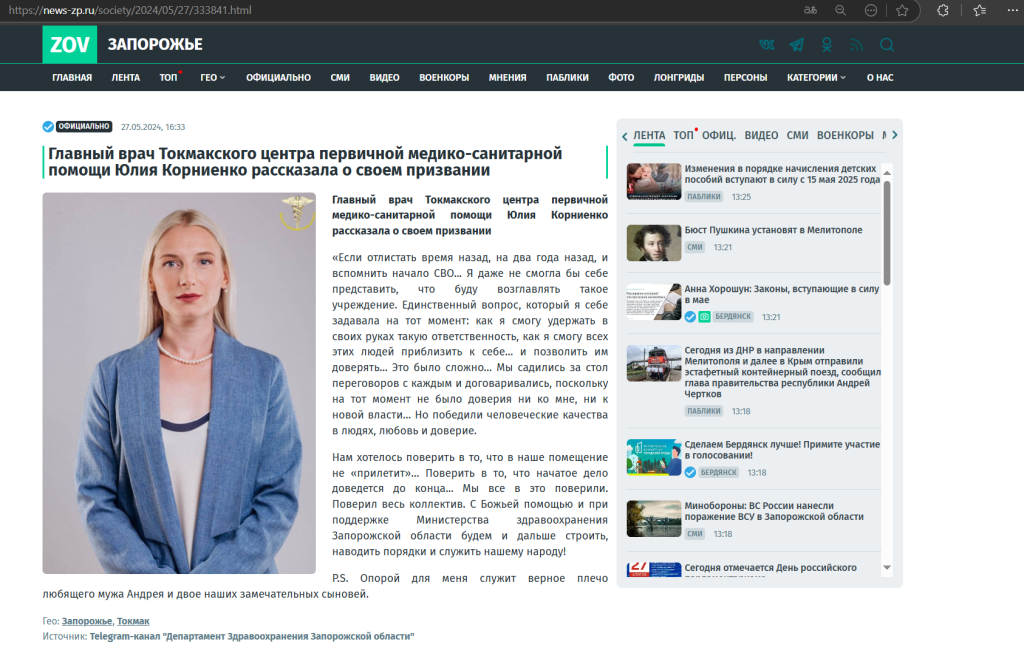Click the favorites star in address bar

pyautogui.click(x=902, y=10)
